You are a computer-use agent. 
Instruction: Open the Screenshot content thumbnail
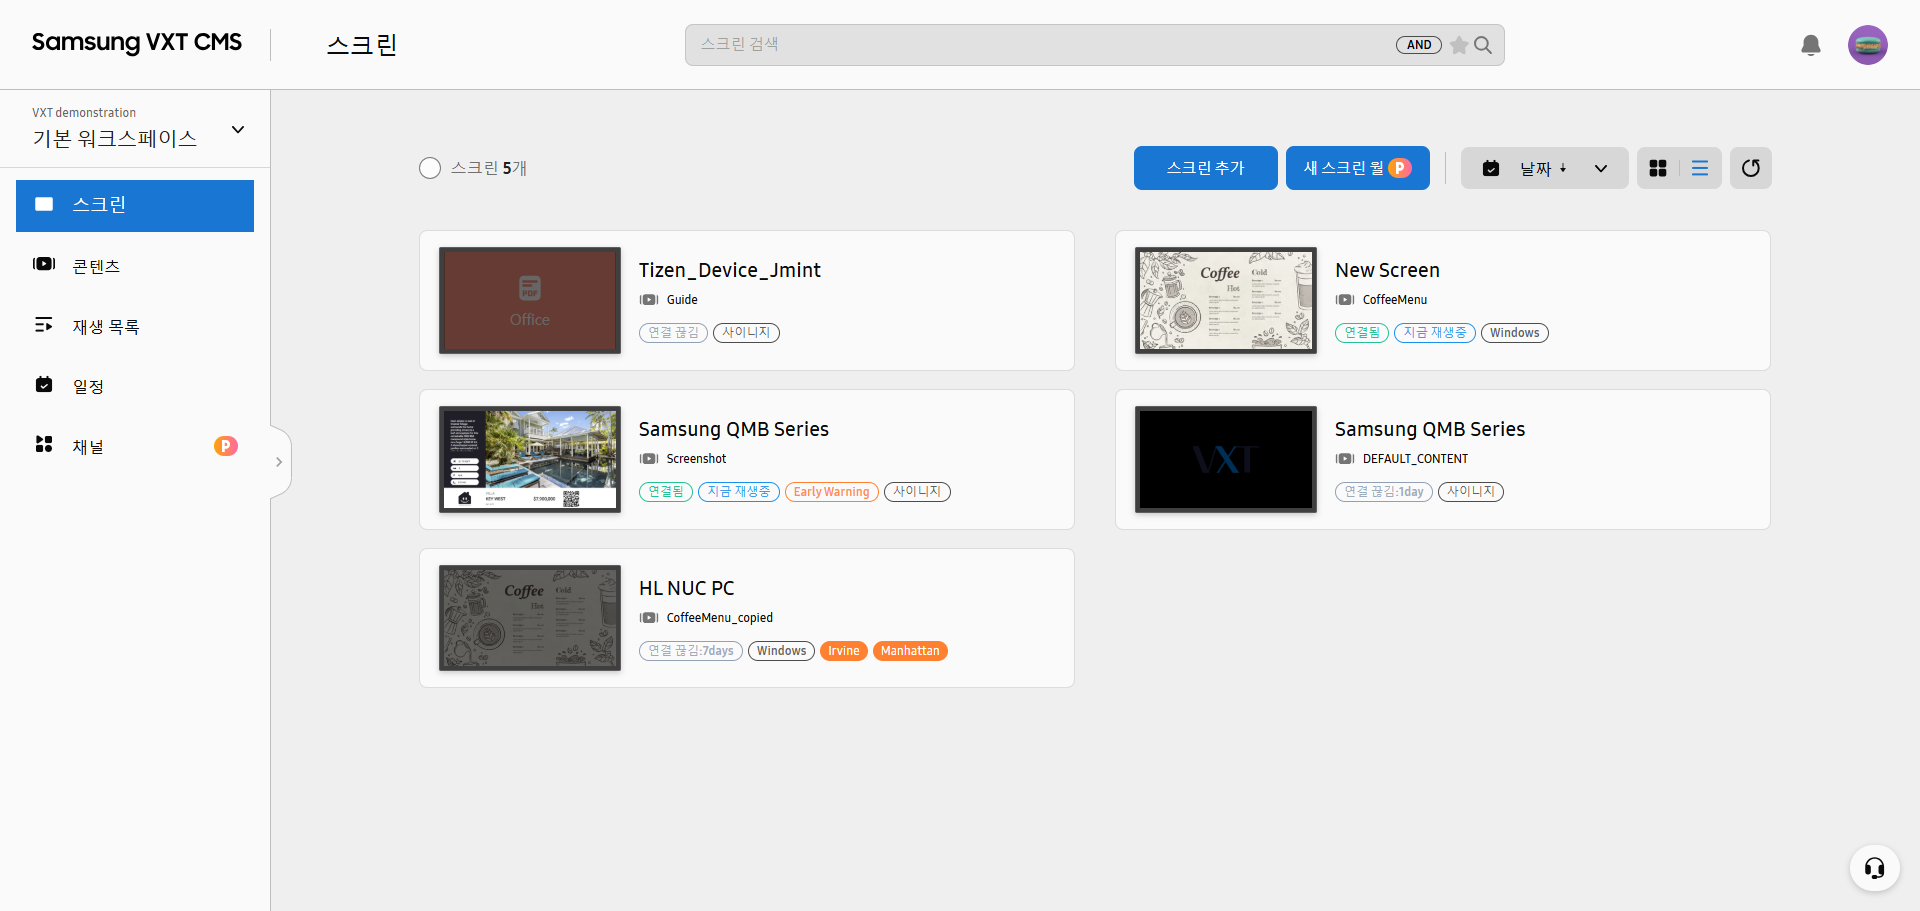pyautogui.click(x=530, y=459)
